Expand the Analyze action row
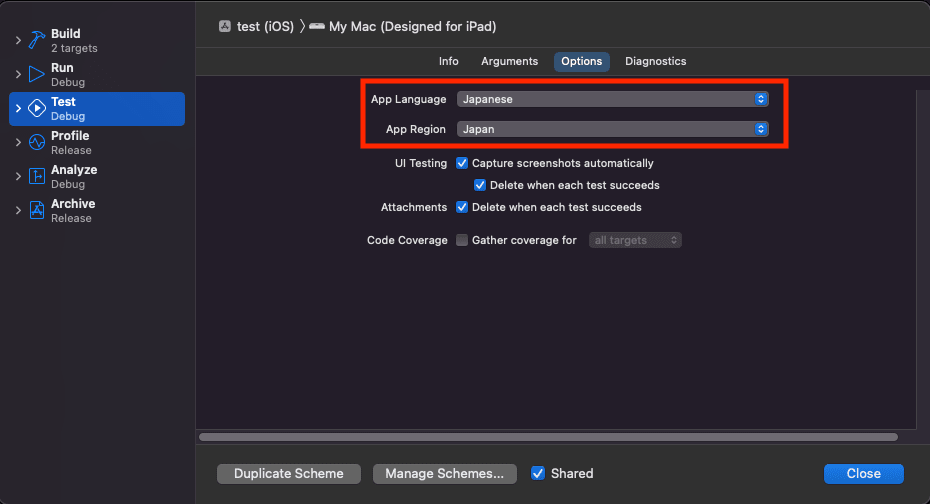 pos(18,176)
